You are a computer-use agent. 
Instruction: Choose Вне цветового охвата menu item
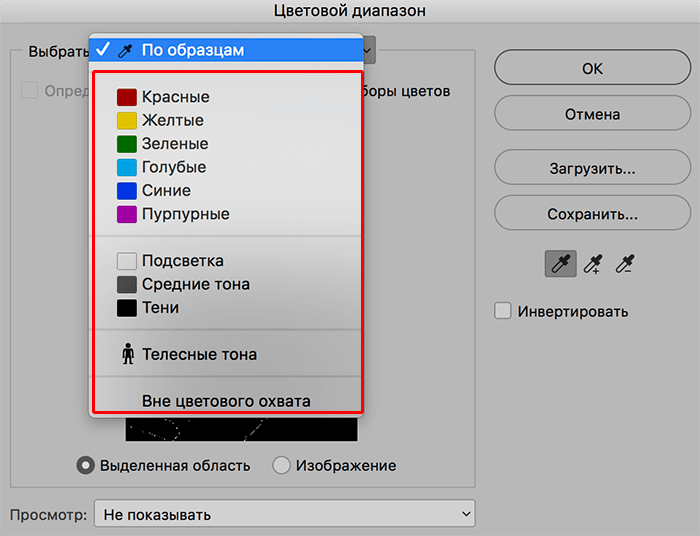[x=226, y=401]
